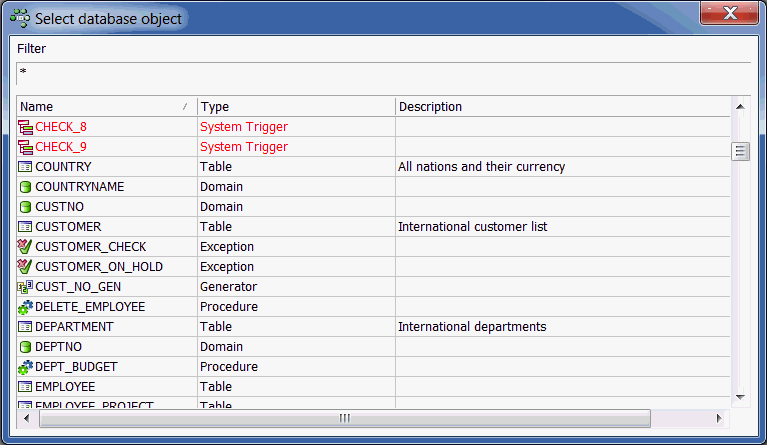Screen dimensions: 767x445
Task: Select the EMPLOYEE name cell
Action: pos(65,387)
